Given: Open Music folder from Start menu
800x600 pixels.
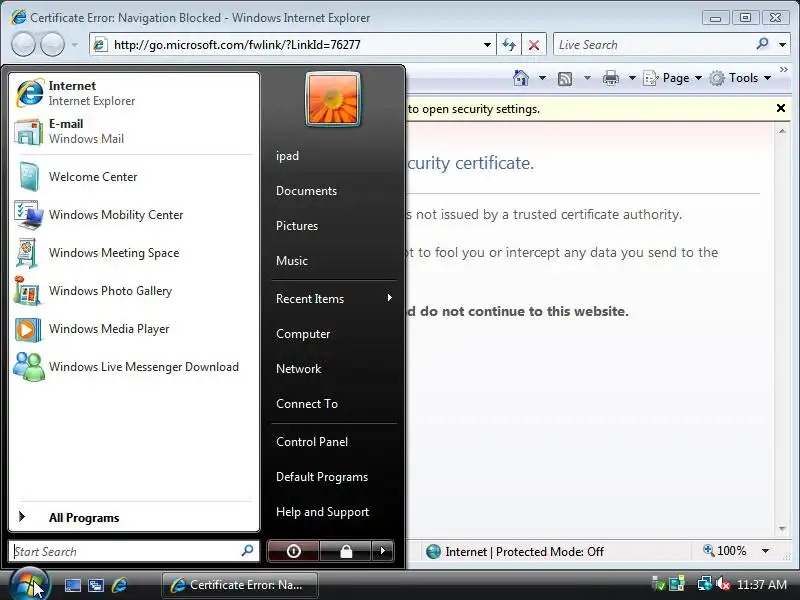Looking at the screenshot, I should 334,261.
